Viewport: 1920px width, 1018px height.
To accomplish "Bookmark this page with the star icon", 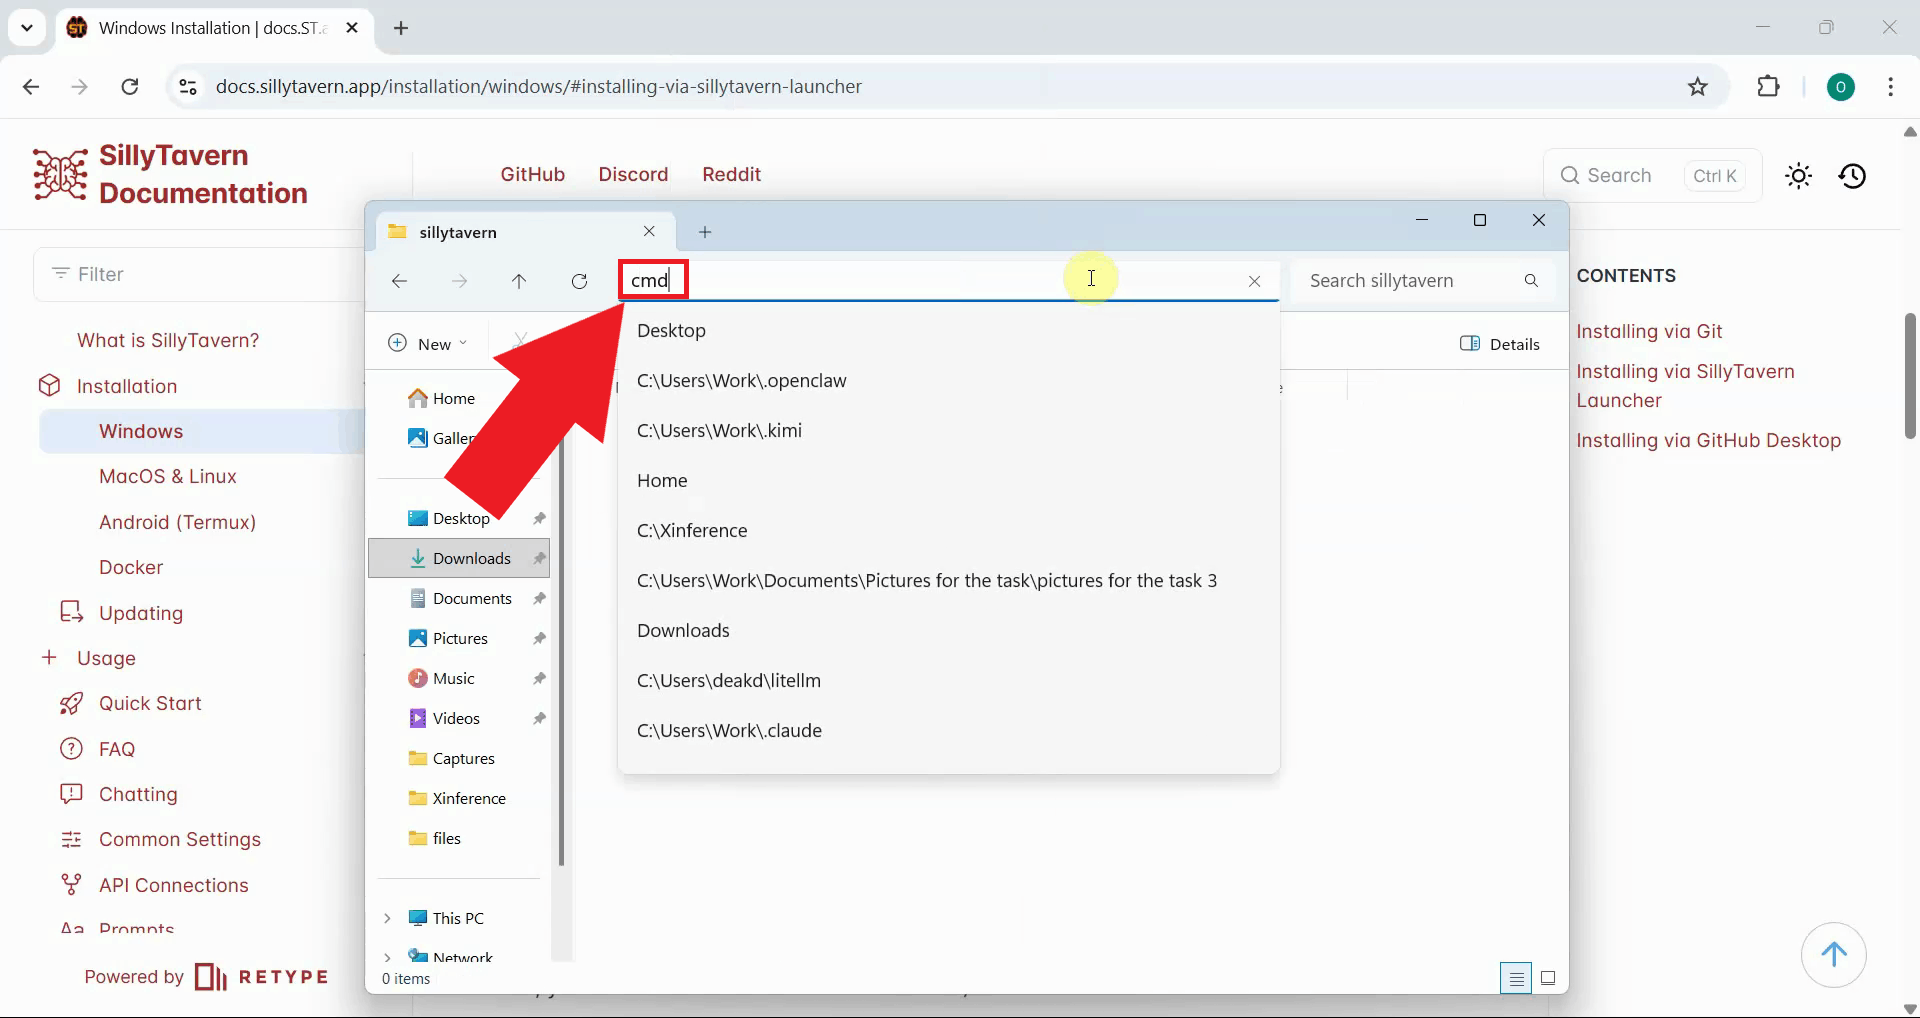I will point(1698,87).
